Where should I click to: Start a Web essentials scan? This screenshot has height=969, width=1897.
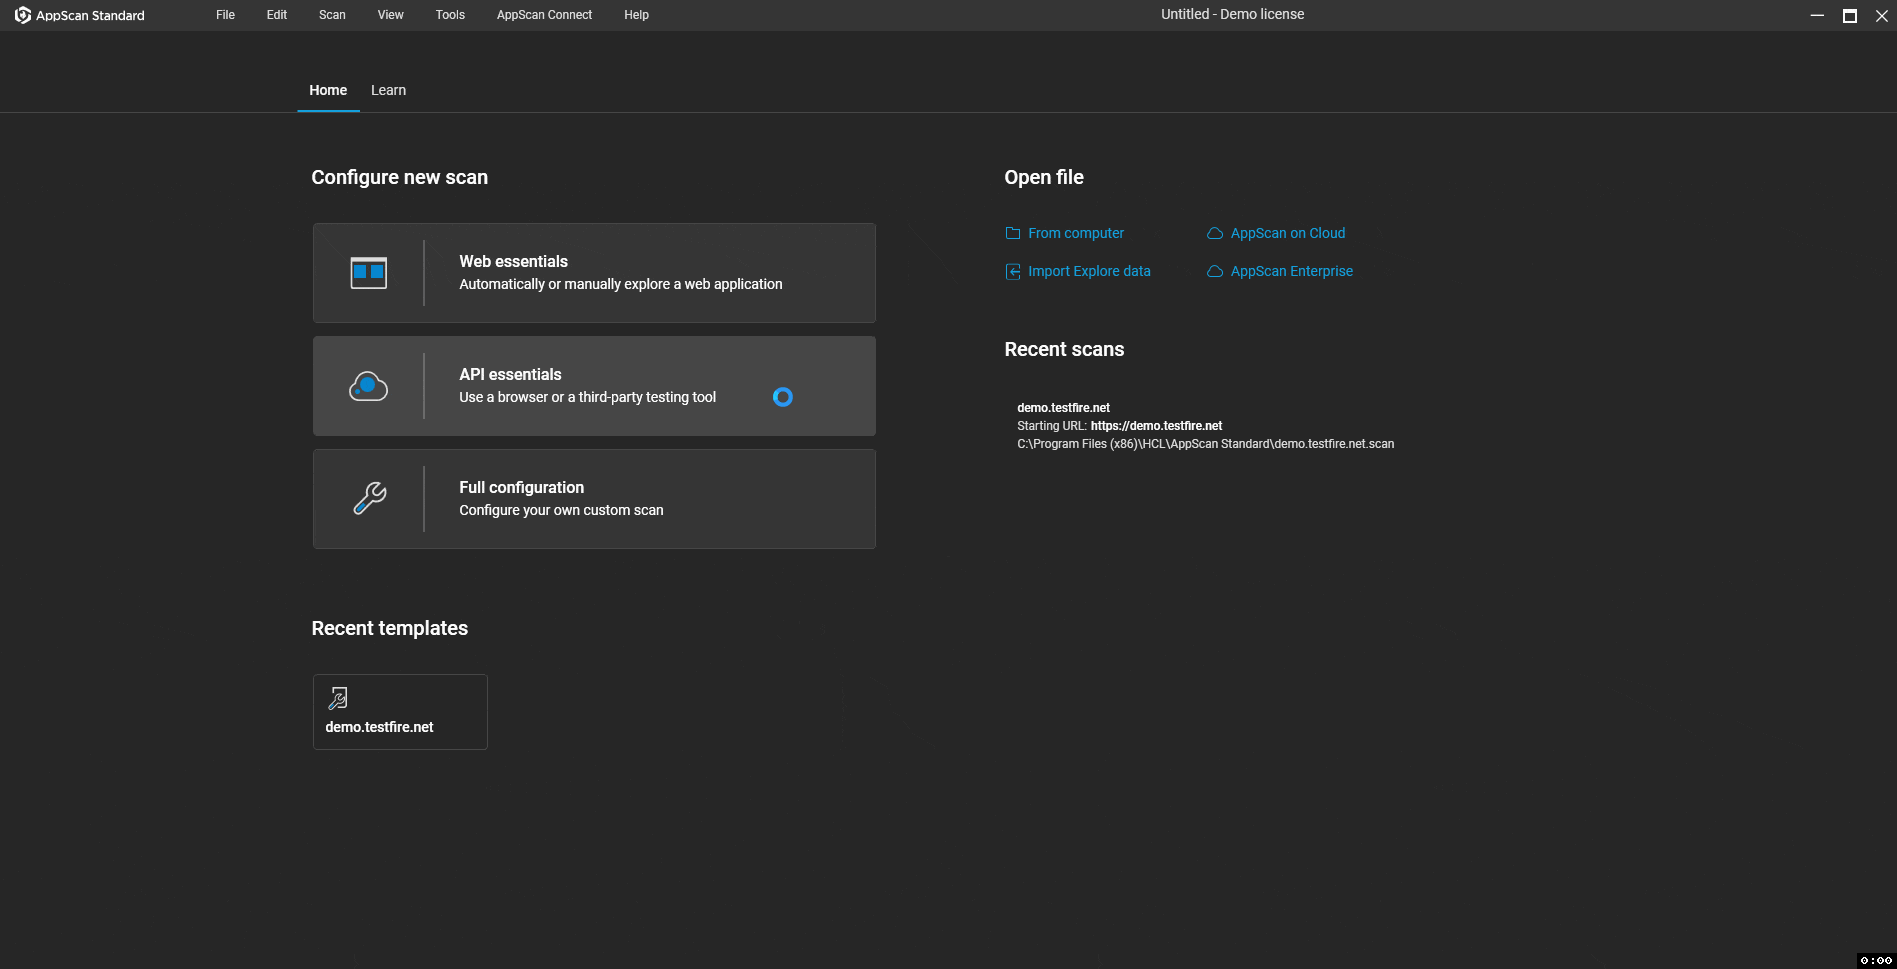[594, 273]
